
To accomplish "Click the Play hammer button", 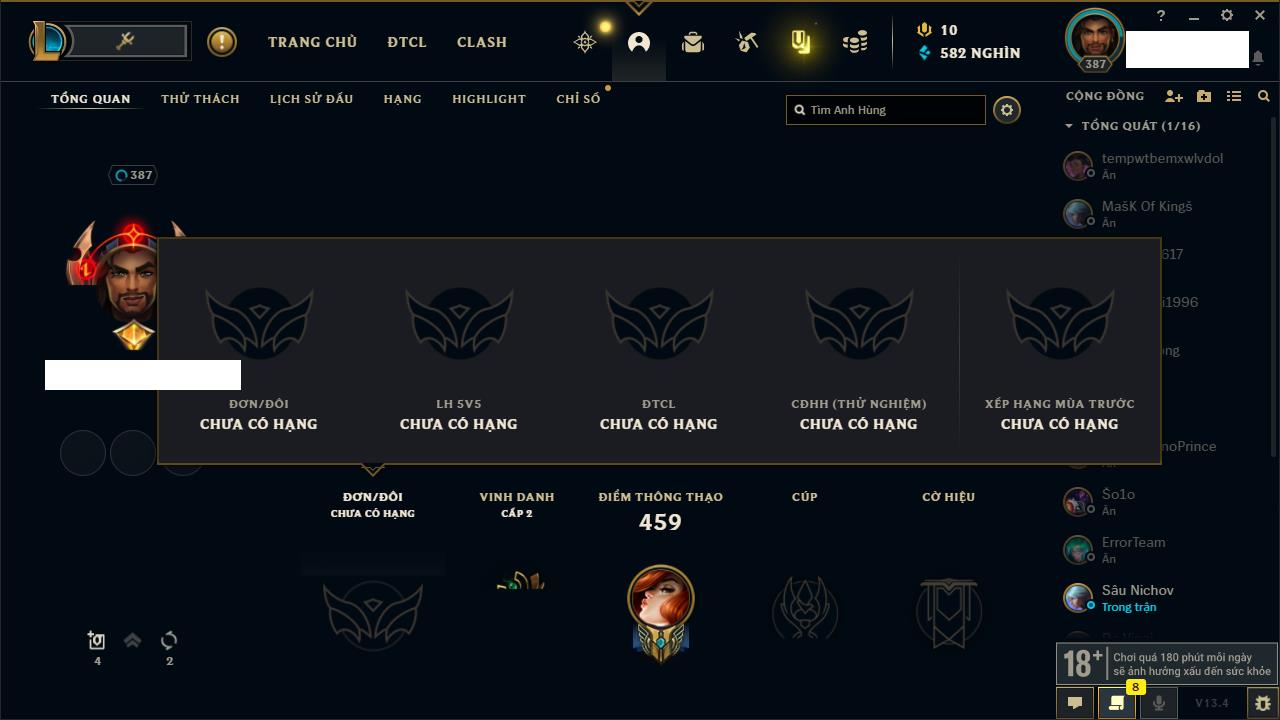I will click(x=126, y=41).
